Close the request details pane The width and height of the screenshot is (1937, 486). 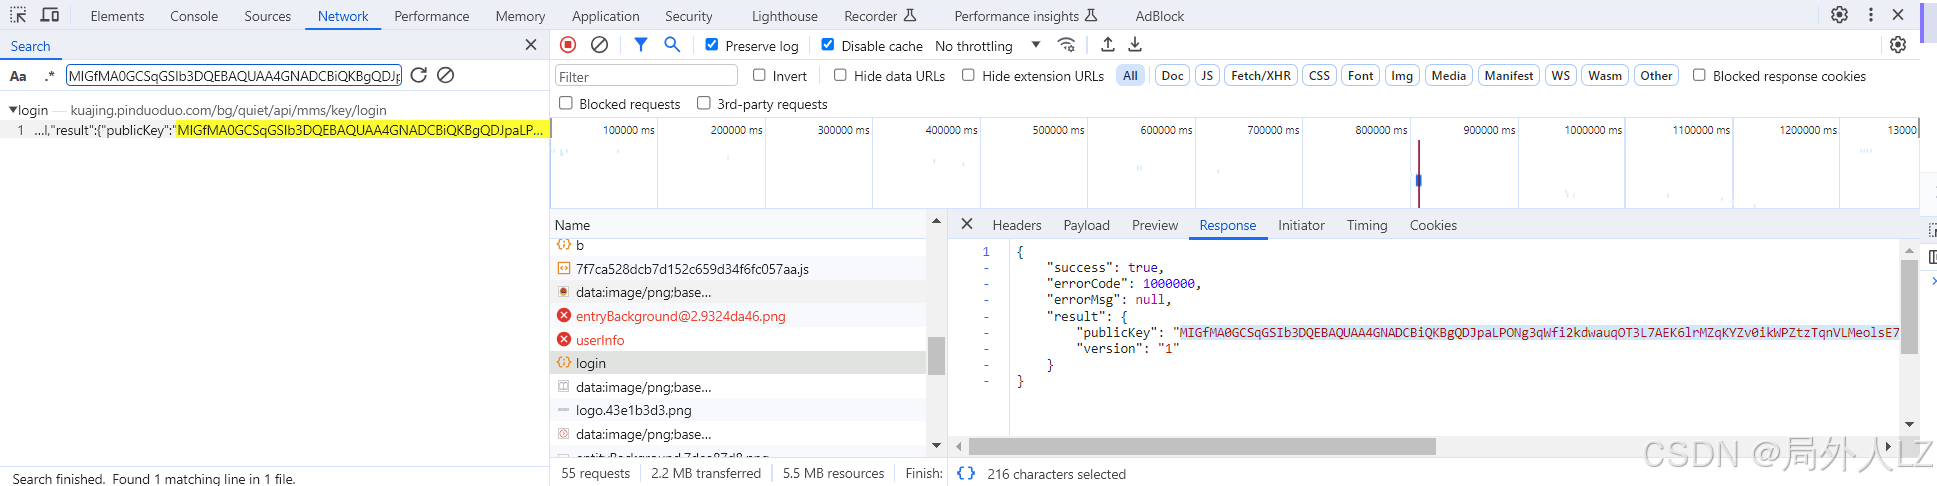pyautogui.click(x=967, y=224)
